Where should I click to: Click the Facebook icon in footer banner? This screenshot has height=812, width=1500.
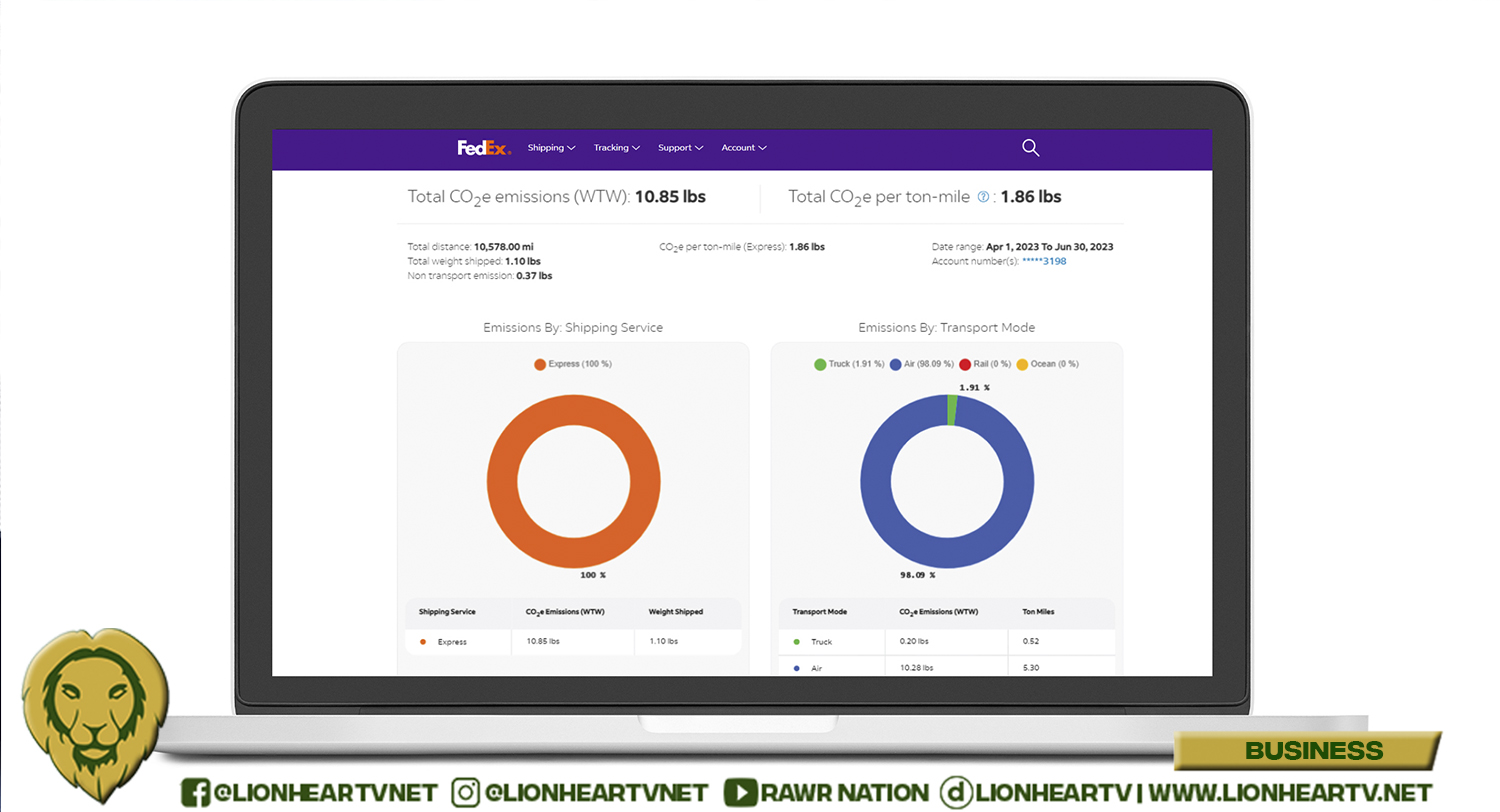pos(196,793)
